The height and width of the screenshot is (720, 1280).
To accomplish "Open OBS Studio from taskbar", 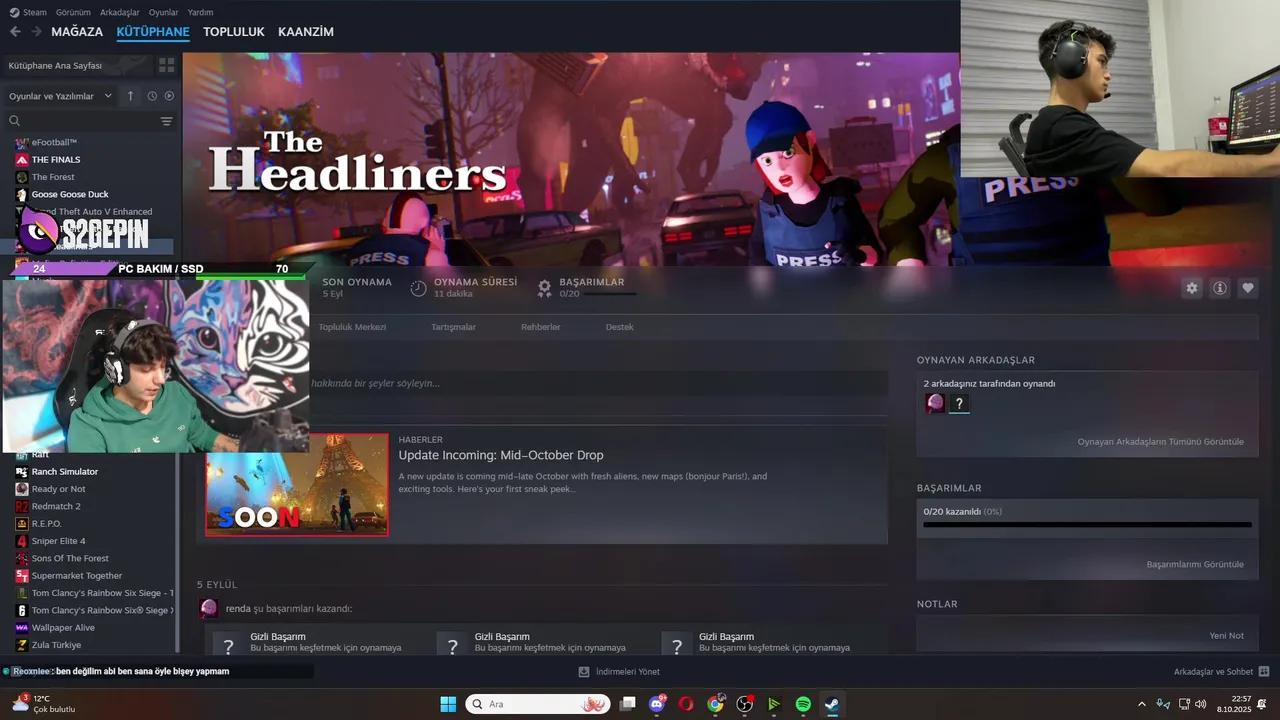I will (x=745, y=704).
